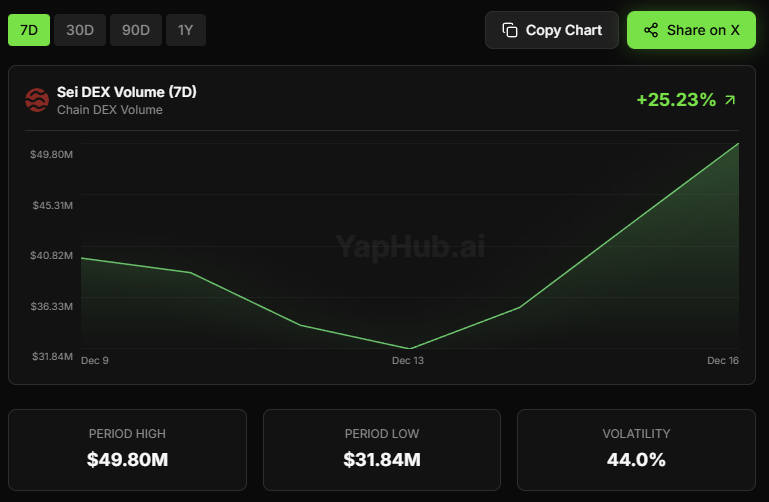Click the Dec 16 x-axis label

(723, 360)
